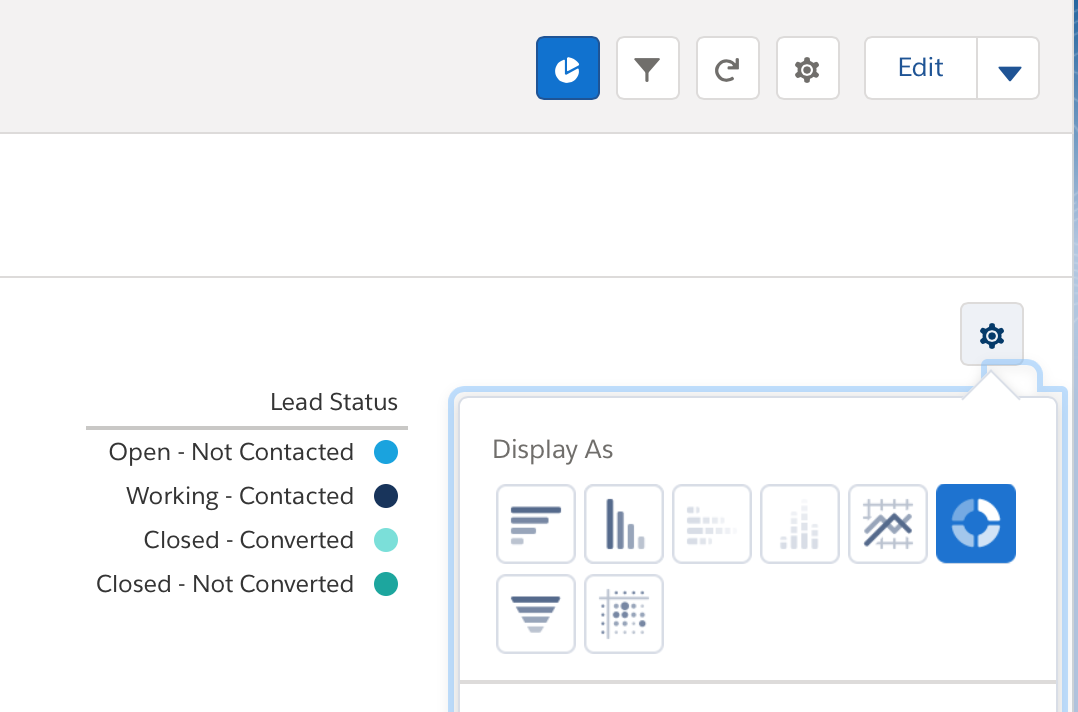The image size is (1078, 712).
Task: Open the report filter panel
Action: (648, 68)
